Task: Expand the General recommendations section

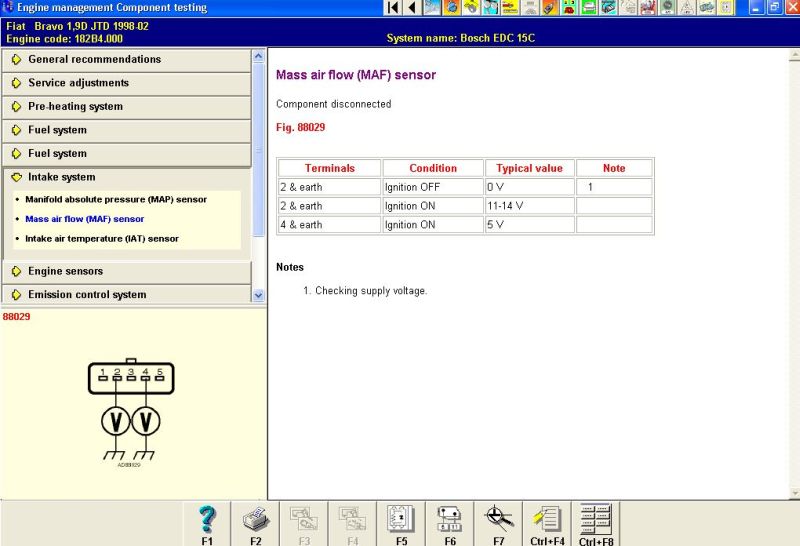Action: click(x=94, y=59)
